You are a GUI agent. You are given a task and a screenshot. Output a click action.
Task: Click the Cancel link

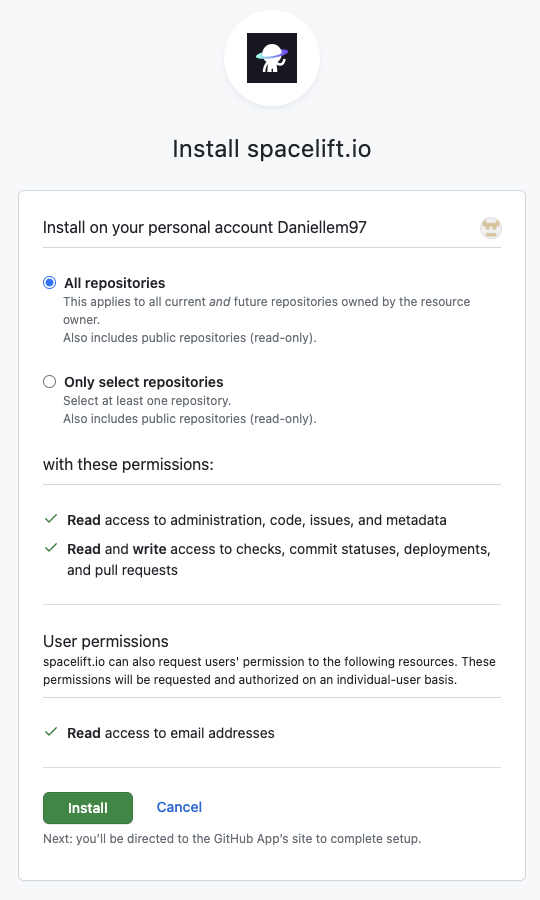pyautogui.click(x=179, y=807)
